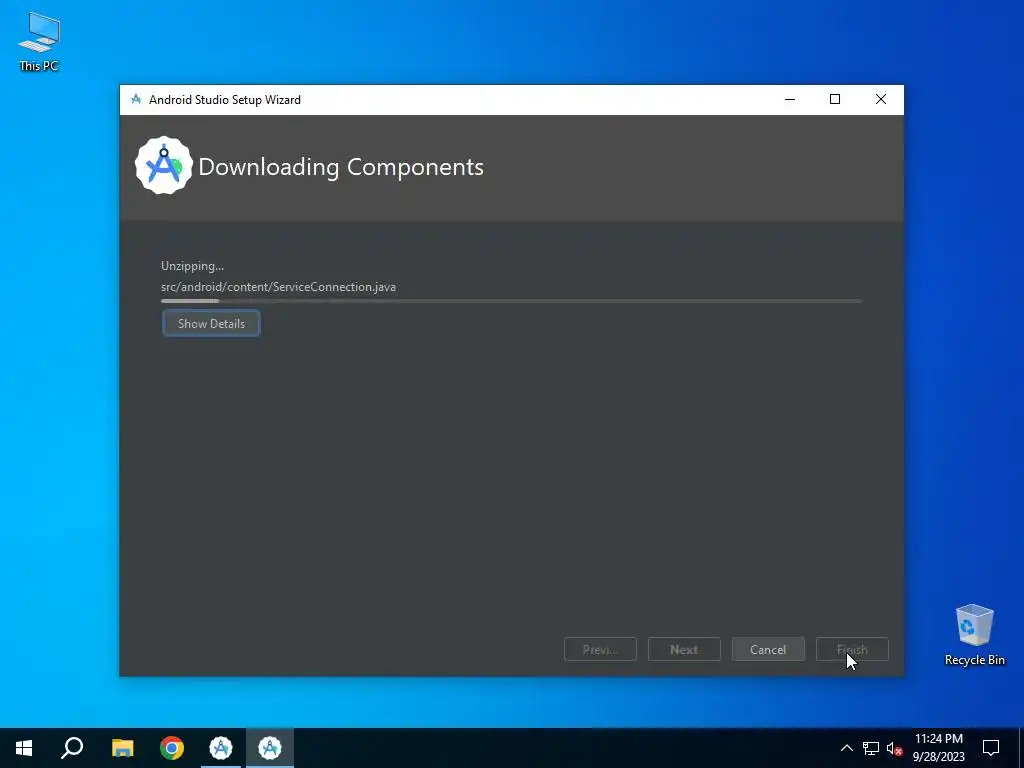Minimize the Setup Wizard window
The width and height of the screenshot is (1024, 768).
tap(790, 99)
